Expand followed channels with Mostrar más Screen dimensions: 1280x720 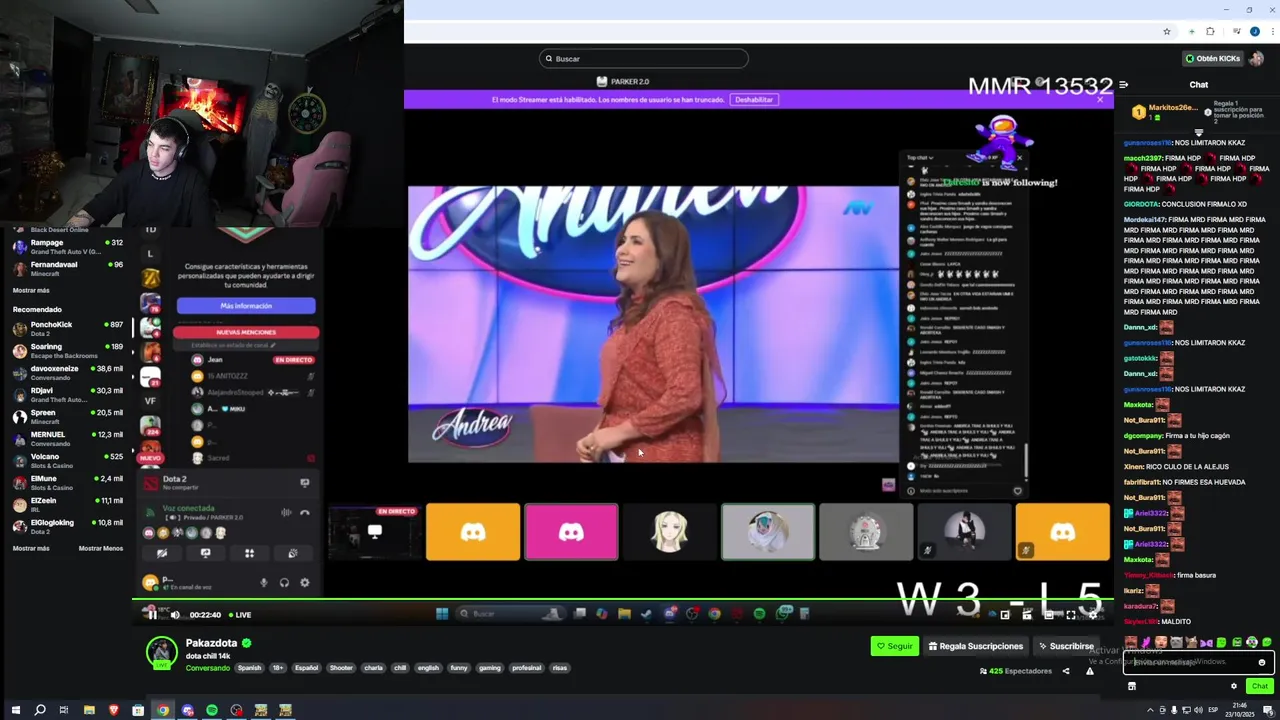pos(31,290)
